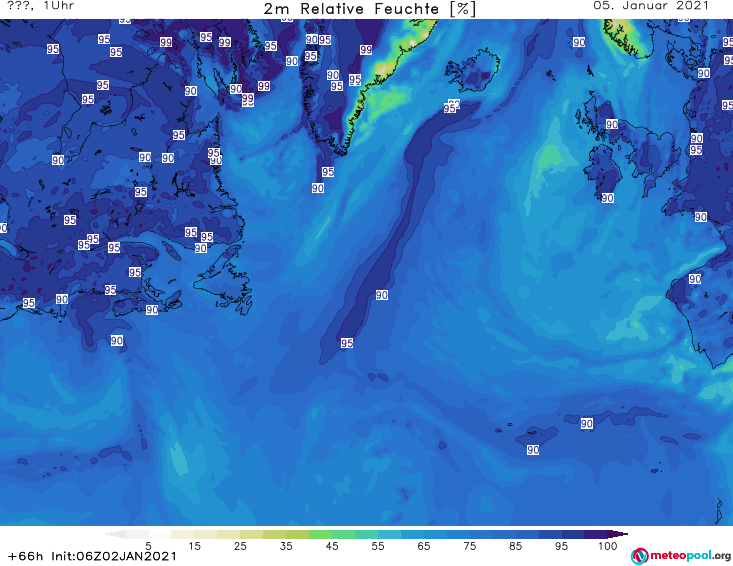The width and height of the screenshot is (733, 566).
Task: Click the title '2m Relative Feuchte [%]'
Action: click(369, 9)
